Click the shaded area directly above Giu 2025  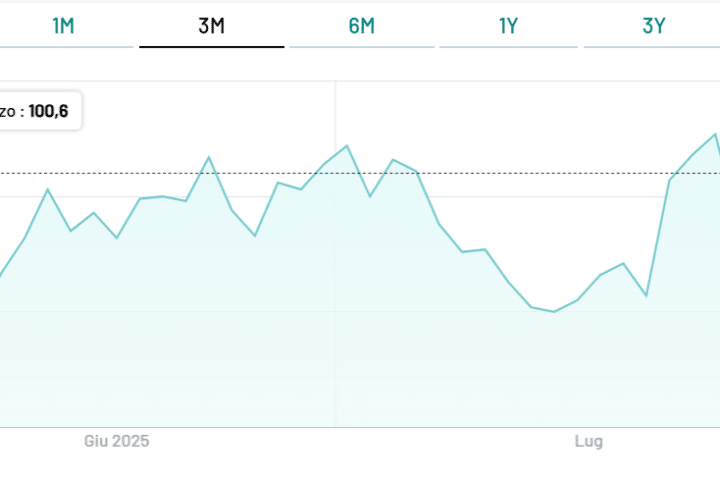116,340
